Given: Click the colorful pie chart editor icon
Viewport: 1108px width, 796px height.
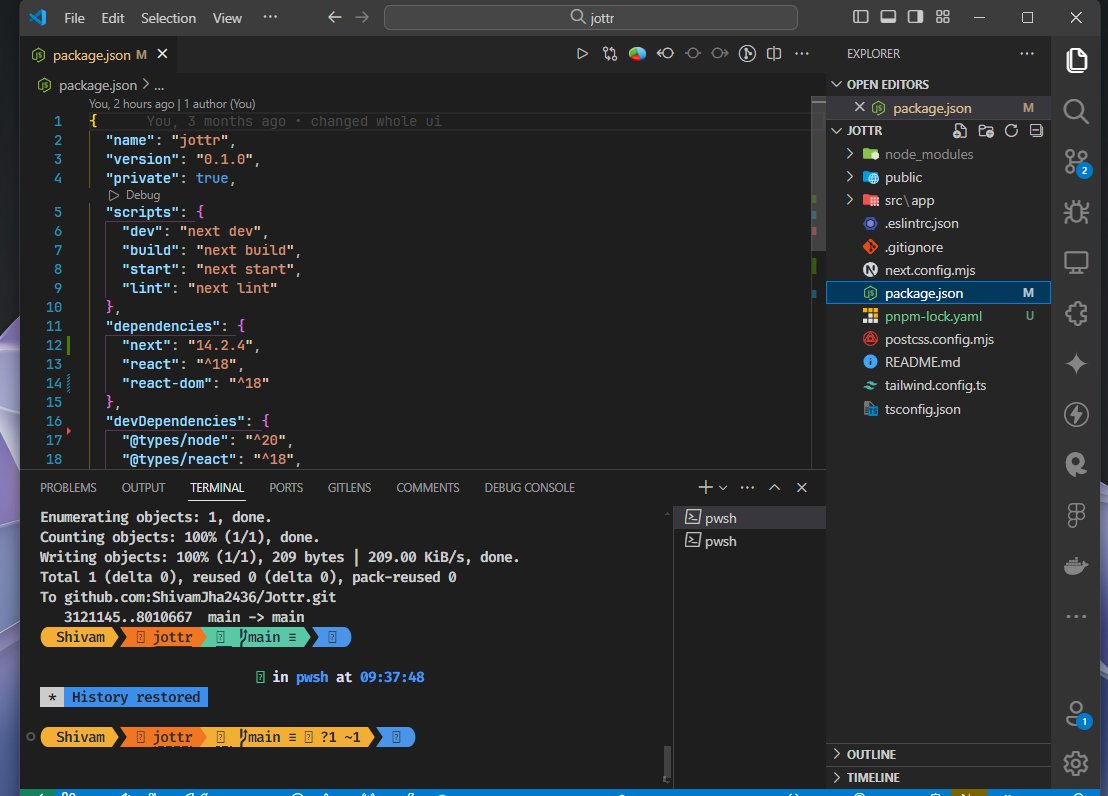Looking at the screenshot, I should [x=637, y=54].
